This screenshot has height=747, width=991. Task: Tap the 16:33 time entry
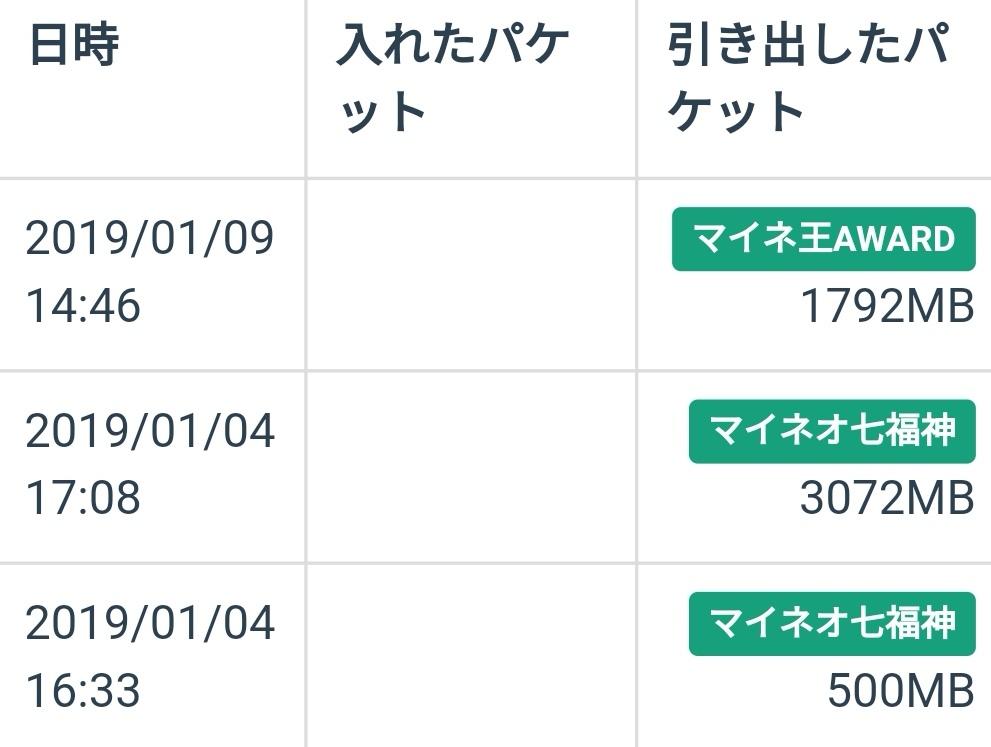pos(83,690)
